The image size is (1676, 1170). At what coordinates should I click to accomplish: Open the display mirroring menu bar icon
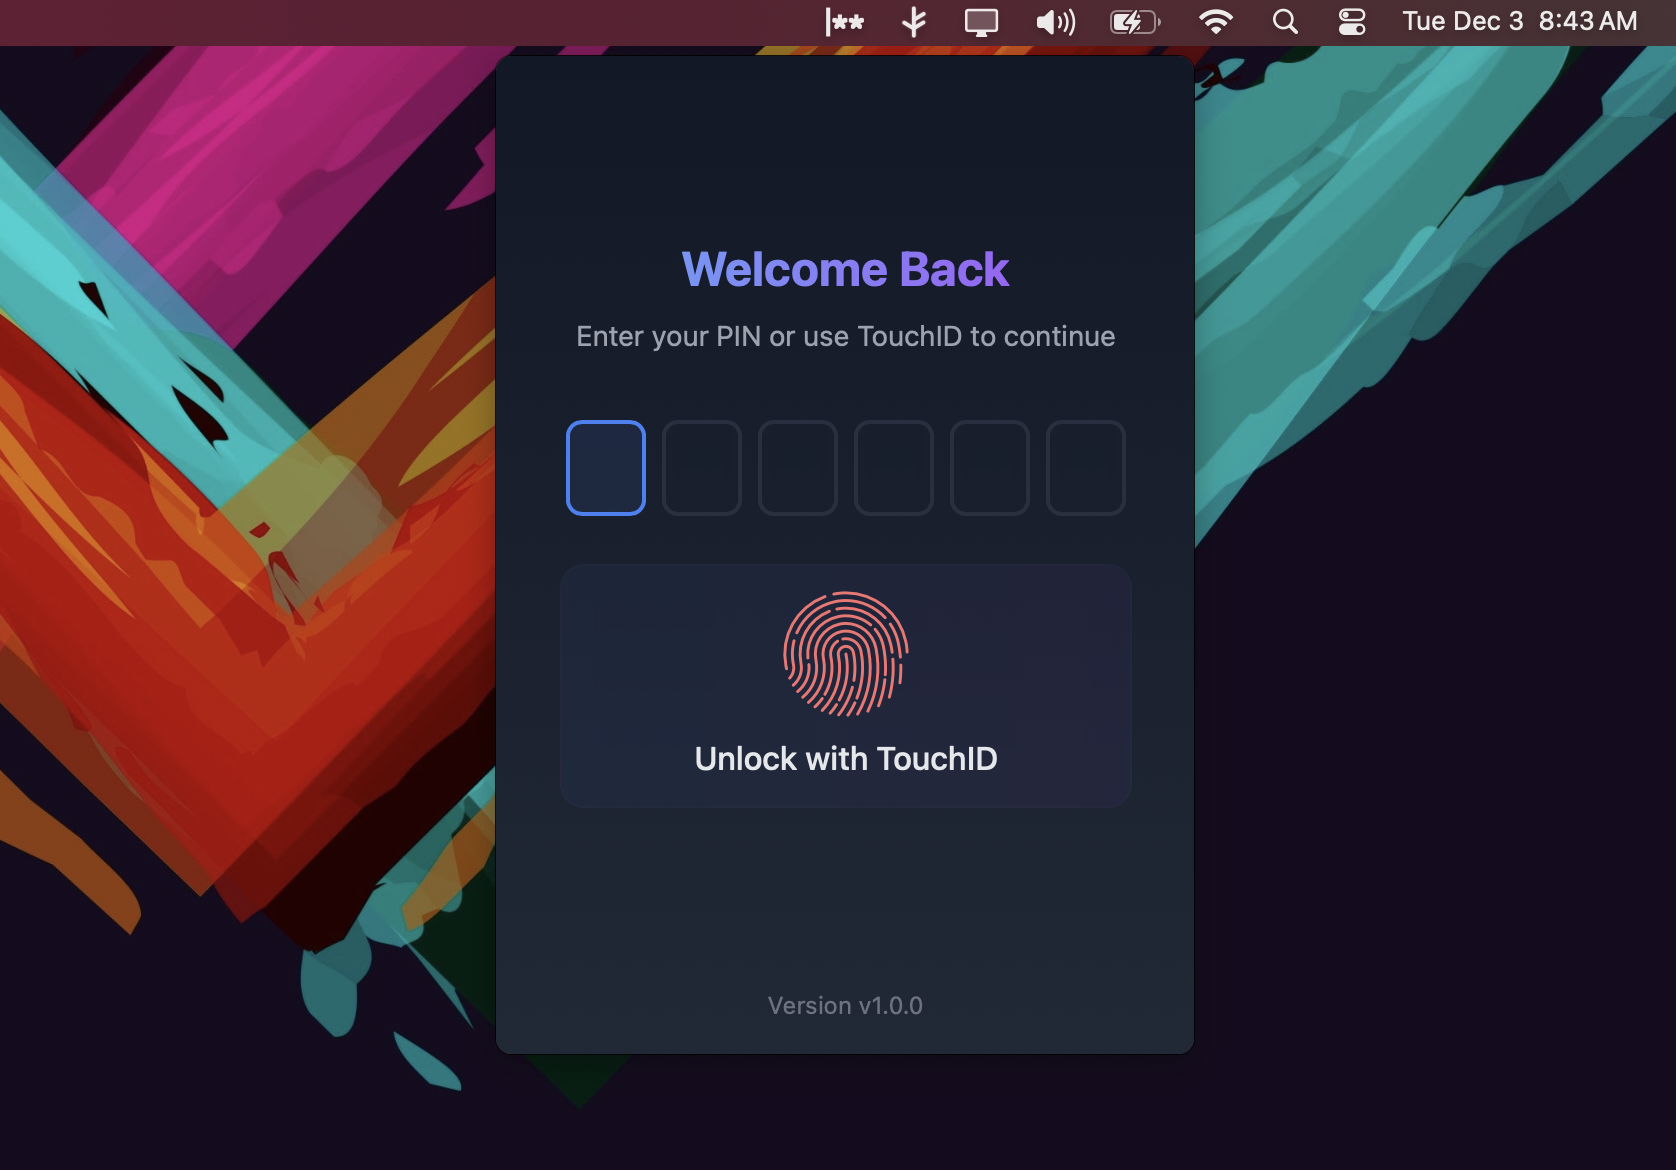981,22
